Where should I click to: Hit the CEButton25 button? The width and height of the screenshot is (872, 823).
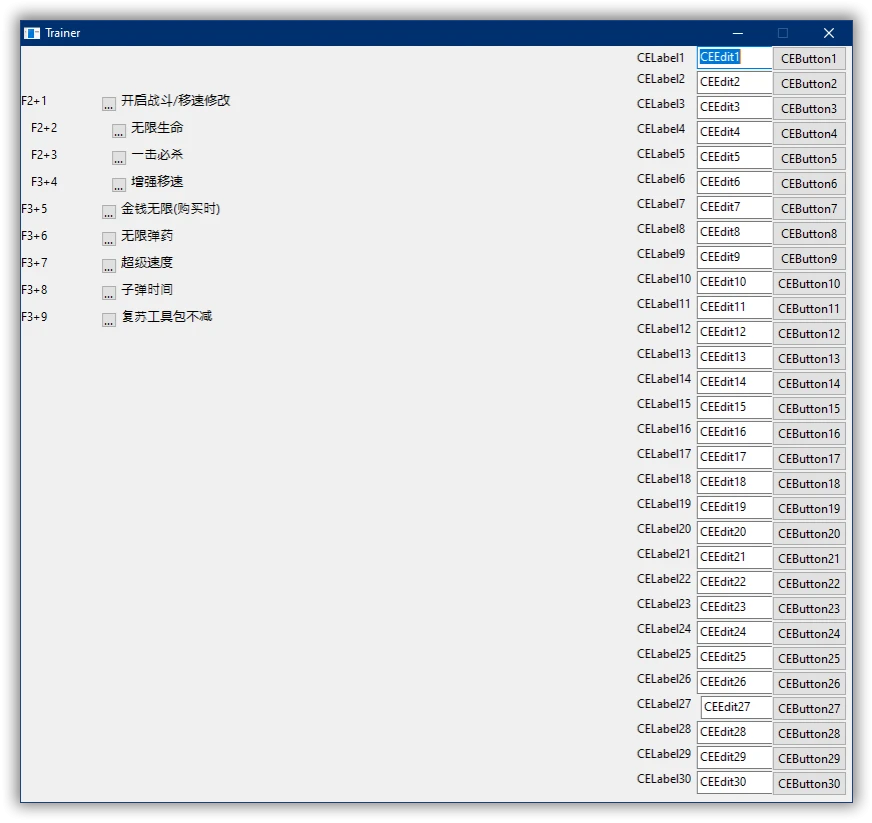(x=809, y=659)
